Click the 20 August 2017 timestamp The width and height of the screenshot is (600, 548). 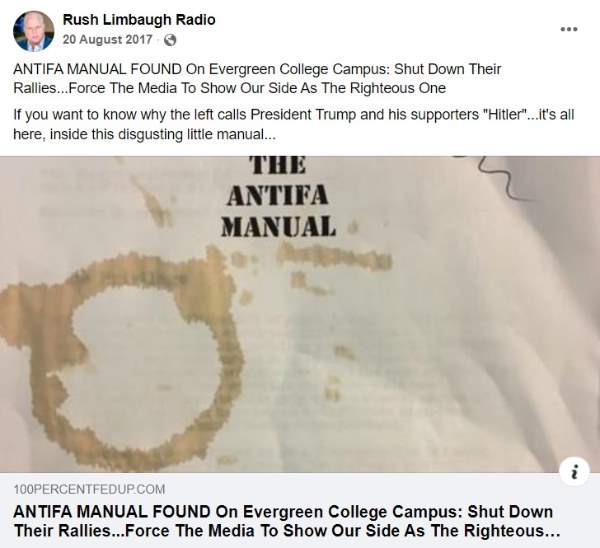pyautogui.click(x=108, y=39)
